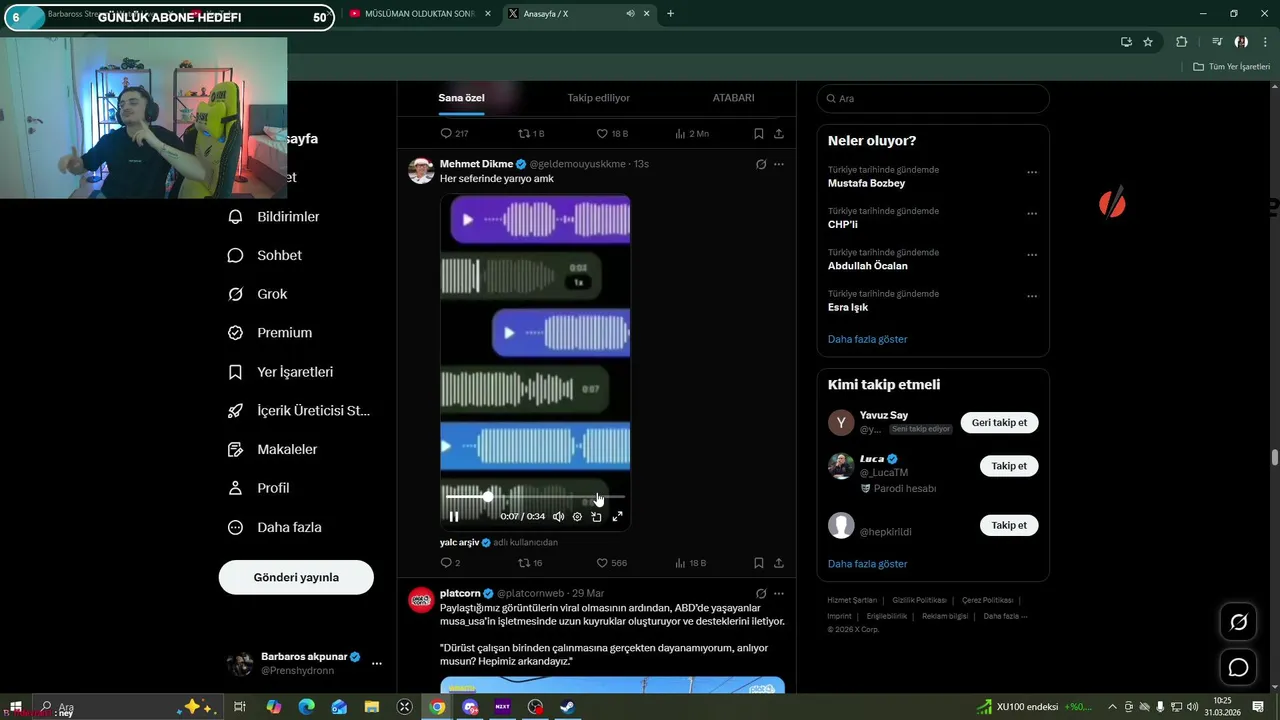Switch to MÜSLÜMAN OLDUKTAN SONRA browser tab
This screenshot has width=1280, height=720.
tap(418, 14)
